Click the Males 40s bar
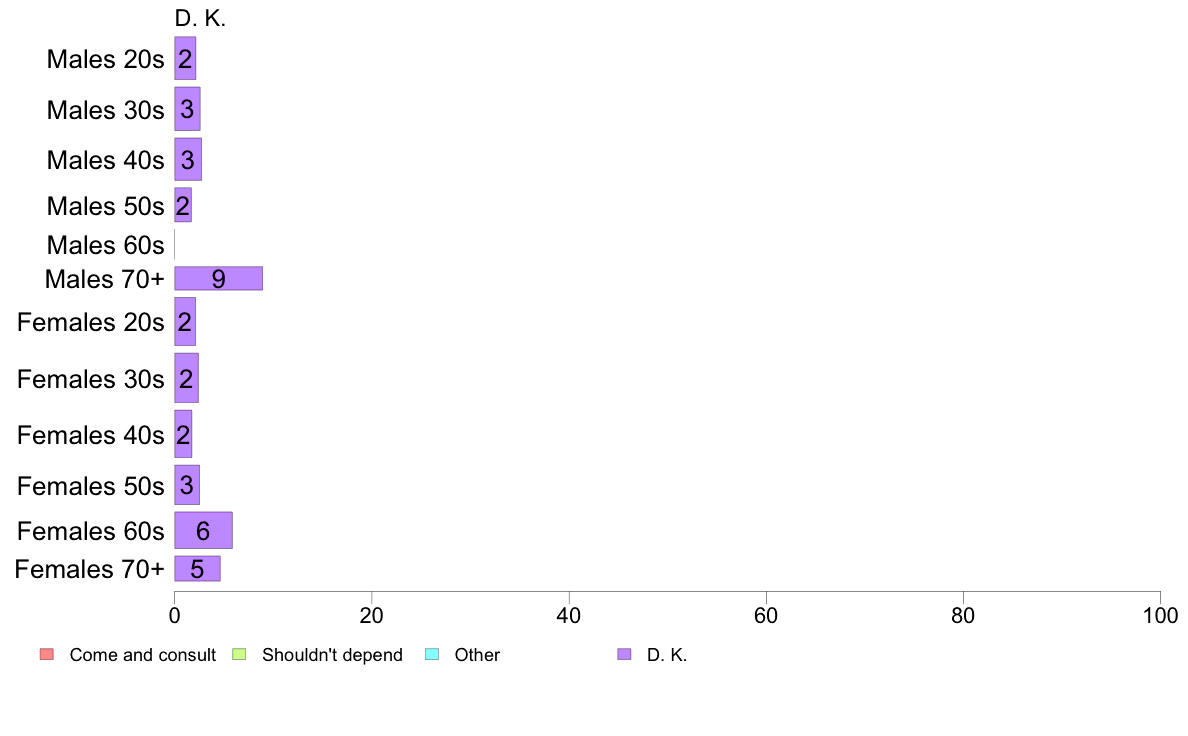This screenshot has width=1188, height=736. click(188, 159)
